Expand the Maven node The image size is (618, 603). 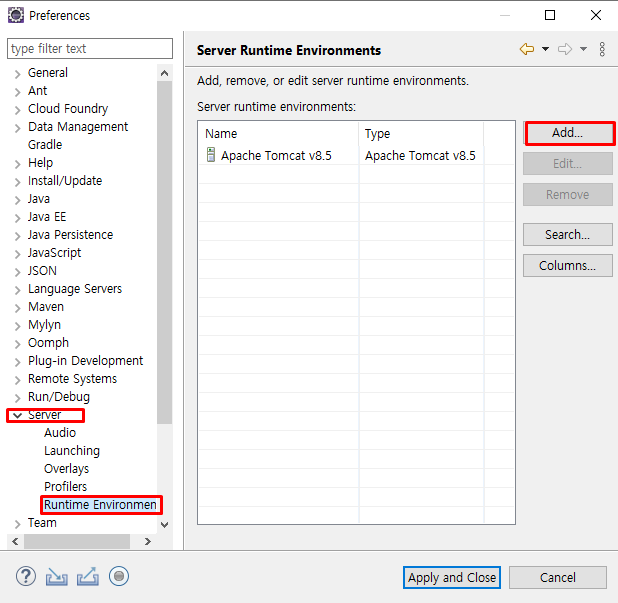click(17, 308)
